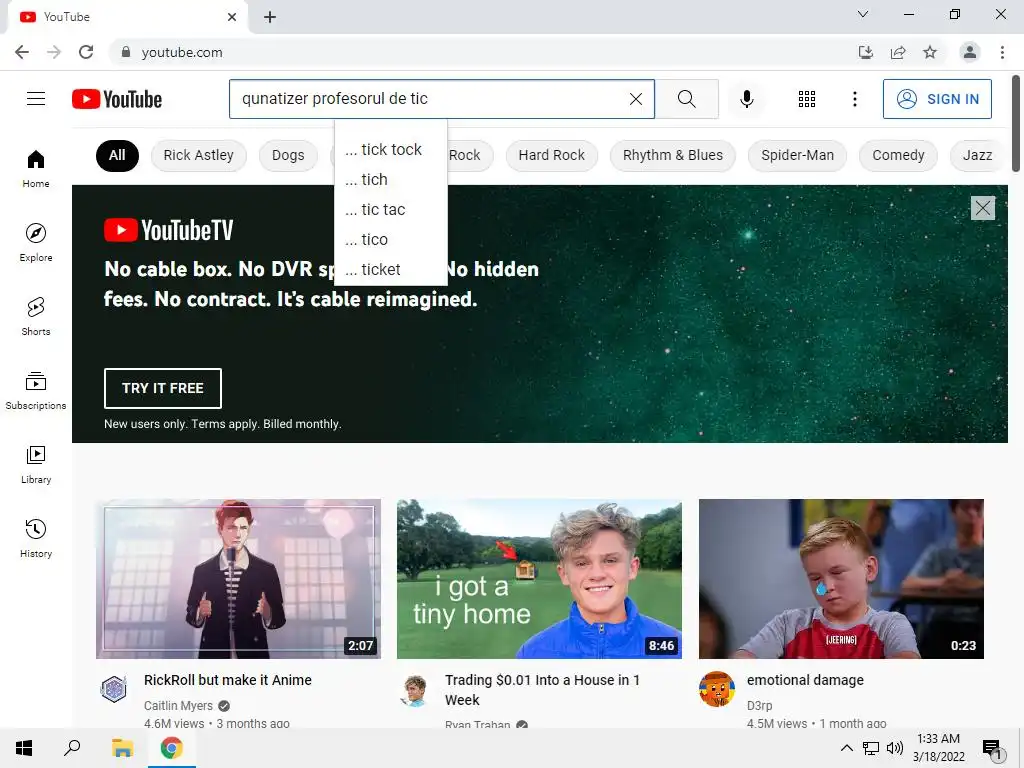Choose the 'tico' suggestion
This screenshot has width=1024, height=768.
pyautogui.click(x=391, y=240)
